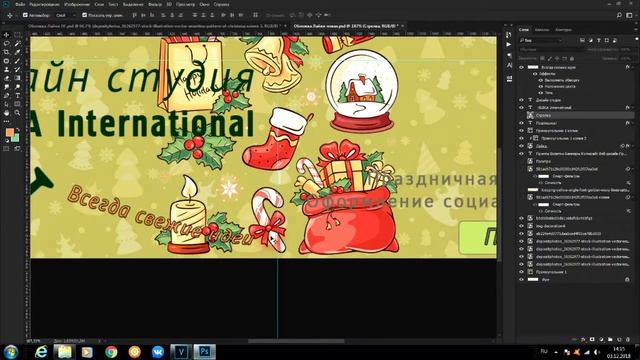Add a layer mask icon
Screen dimensions: 640x360
click(x=592, y=339)
